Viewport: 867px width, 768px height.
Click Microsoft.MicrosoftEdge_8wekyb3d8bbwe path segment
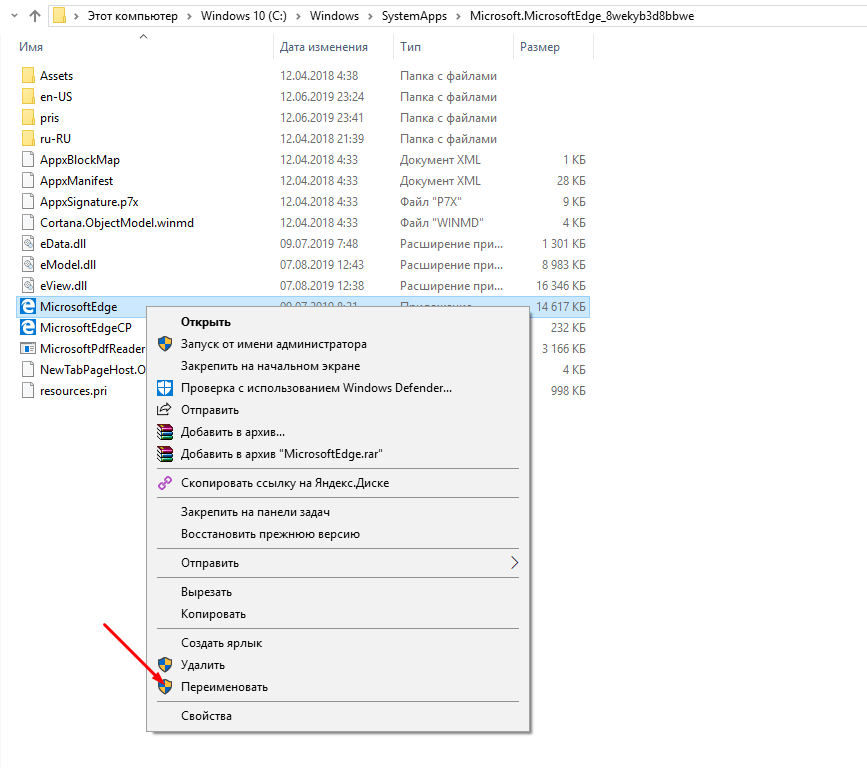point(582,16)
